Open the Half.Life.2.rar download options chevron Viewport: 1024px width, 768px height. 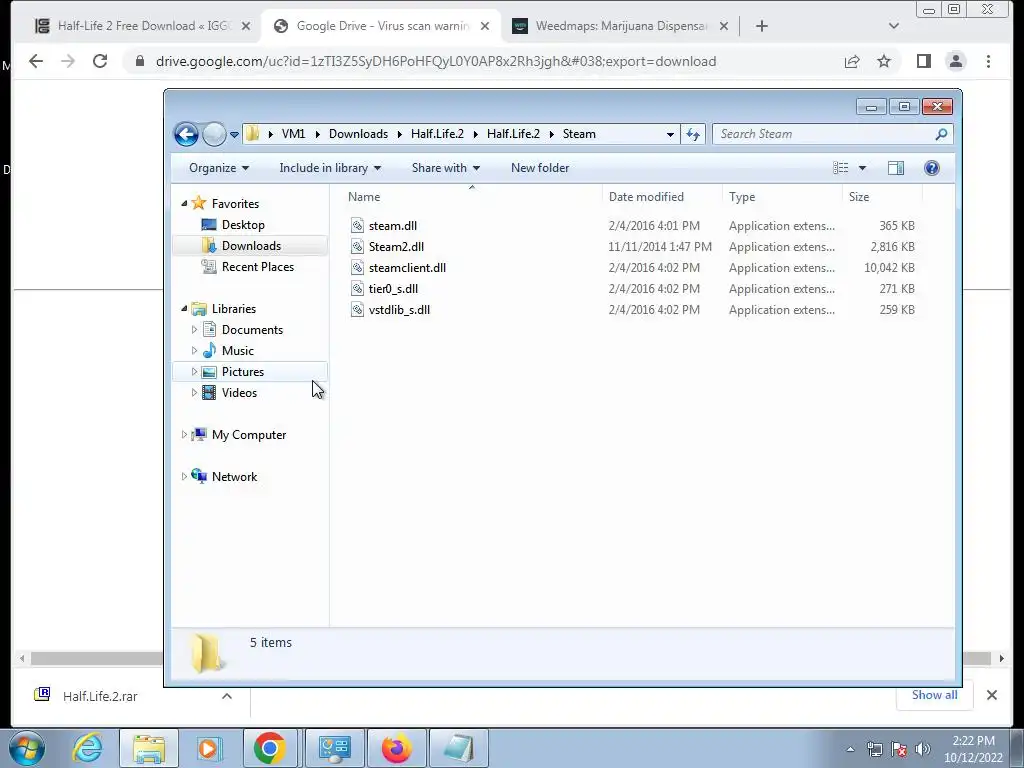[x=227, y=696]
